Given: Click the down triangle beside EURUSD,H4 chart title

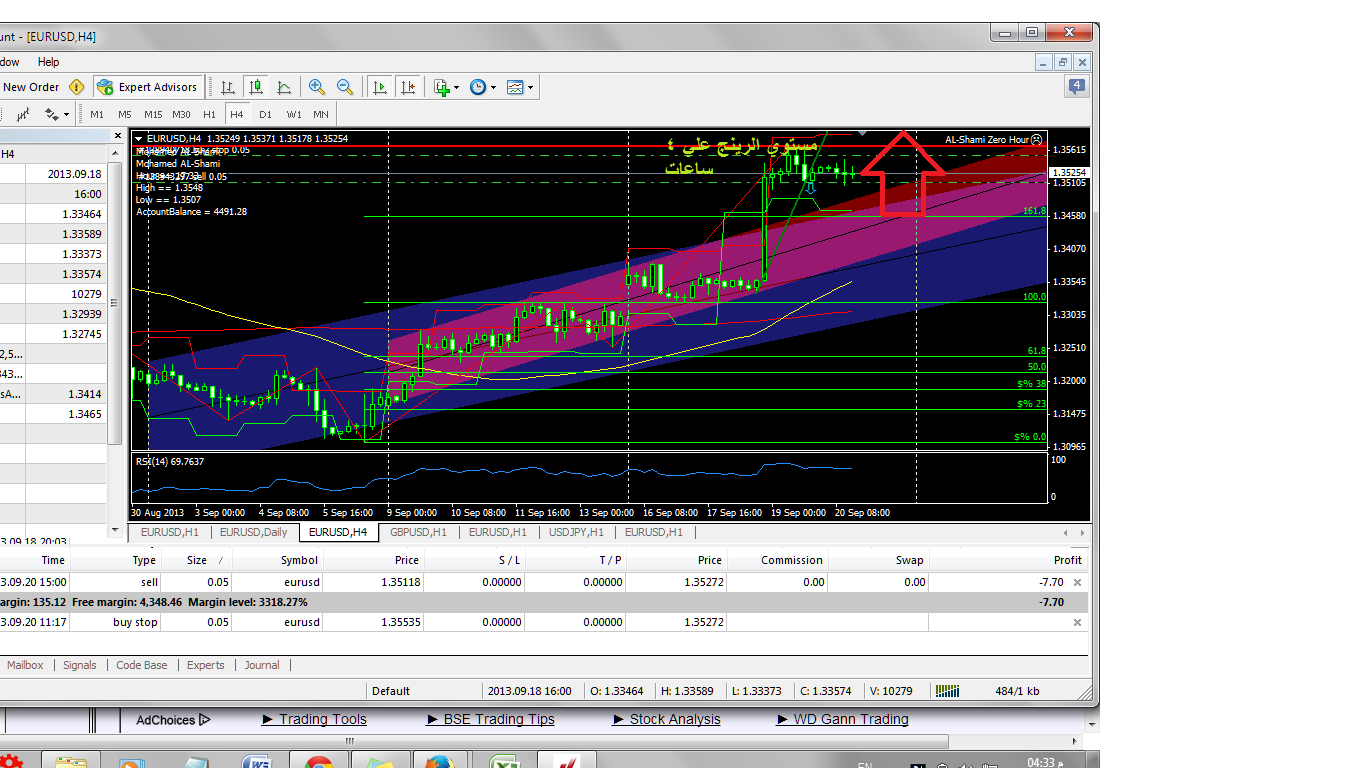Looking at the screenshot, I should coord(138,139).
